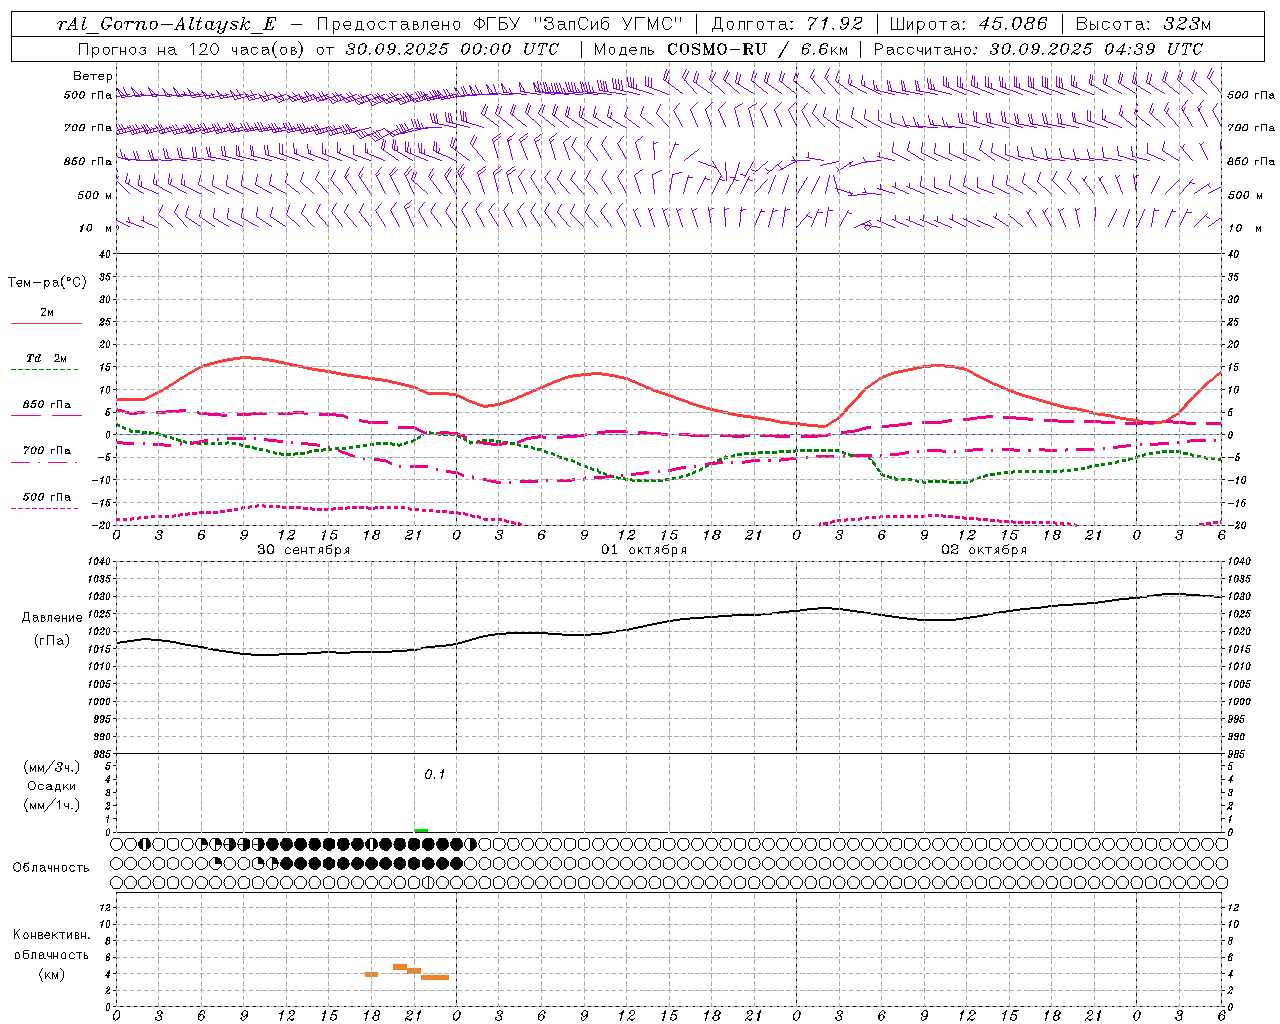Click the Давление panel label
The width and height of the screenshot is (1280, 1024).
52,618
